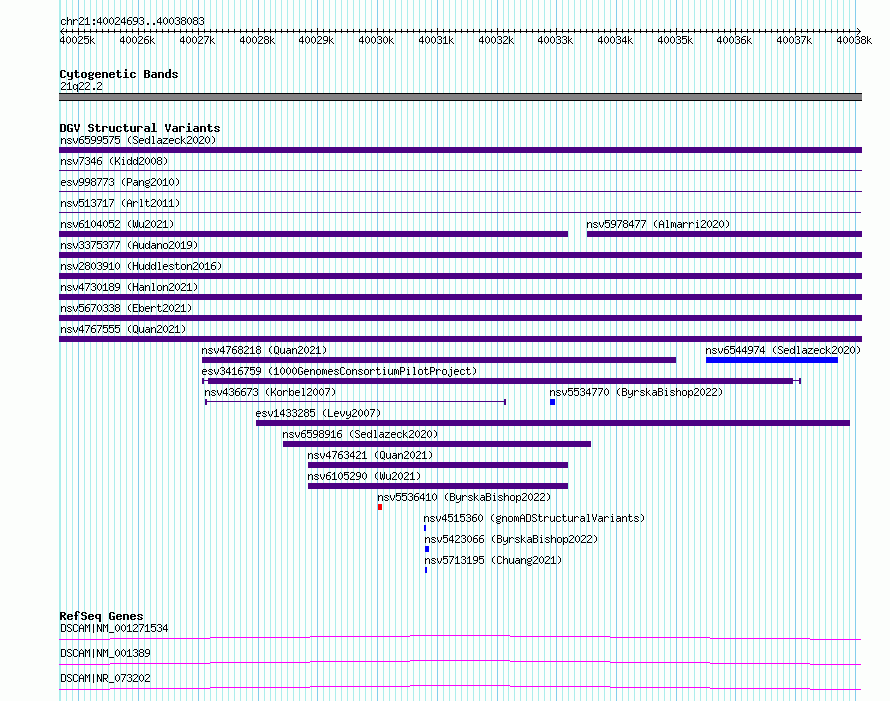The width and height of the screenshot is (890, 701).
Task: Open the nsv513717 (Arlt2011) variant label
Action: pos(120,203)
